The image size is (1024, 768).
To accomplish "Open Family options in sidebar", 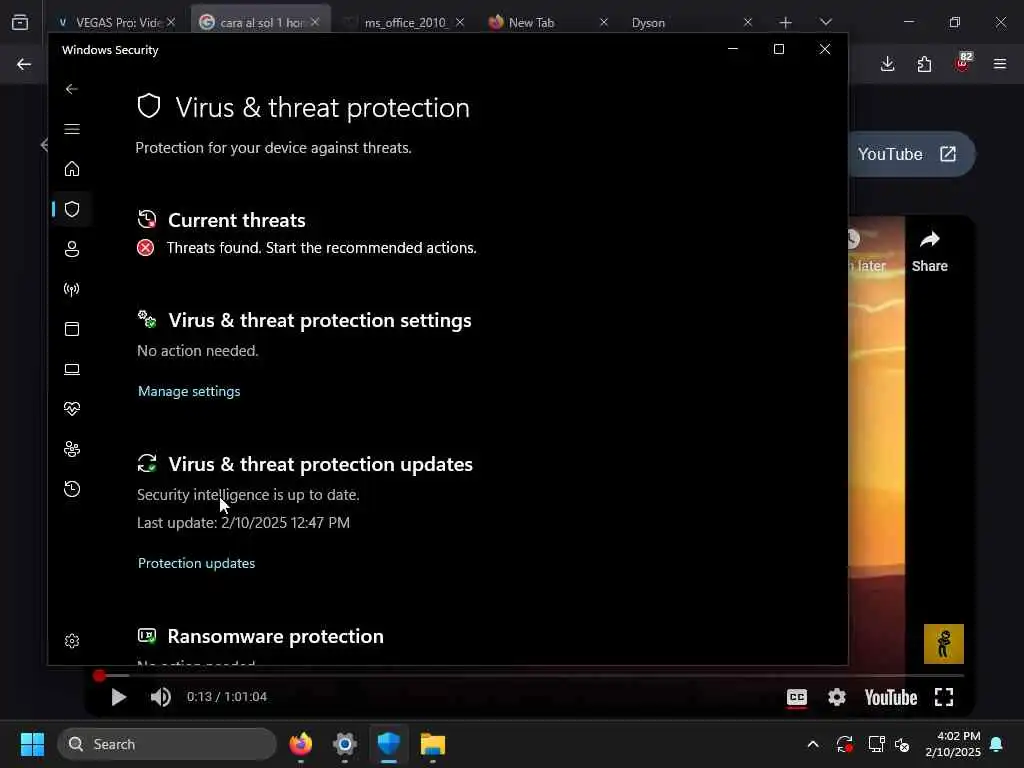I will pyautogui.click(x=72, y=449).
